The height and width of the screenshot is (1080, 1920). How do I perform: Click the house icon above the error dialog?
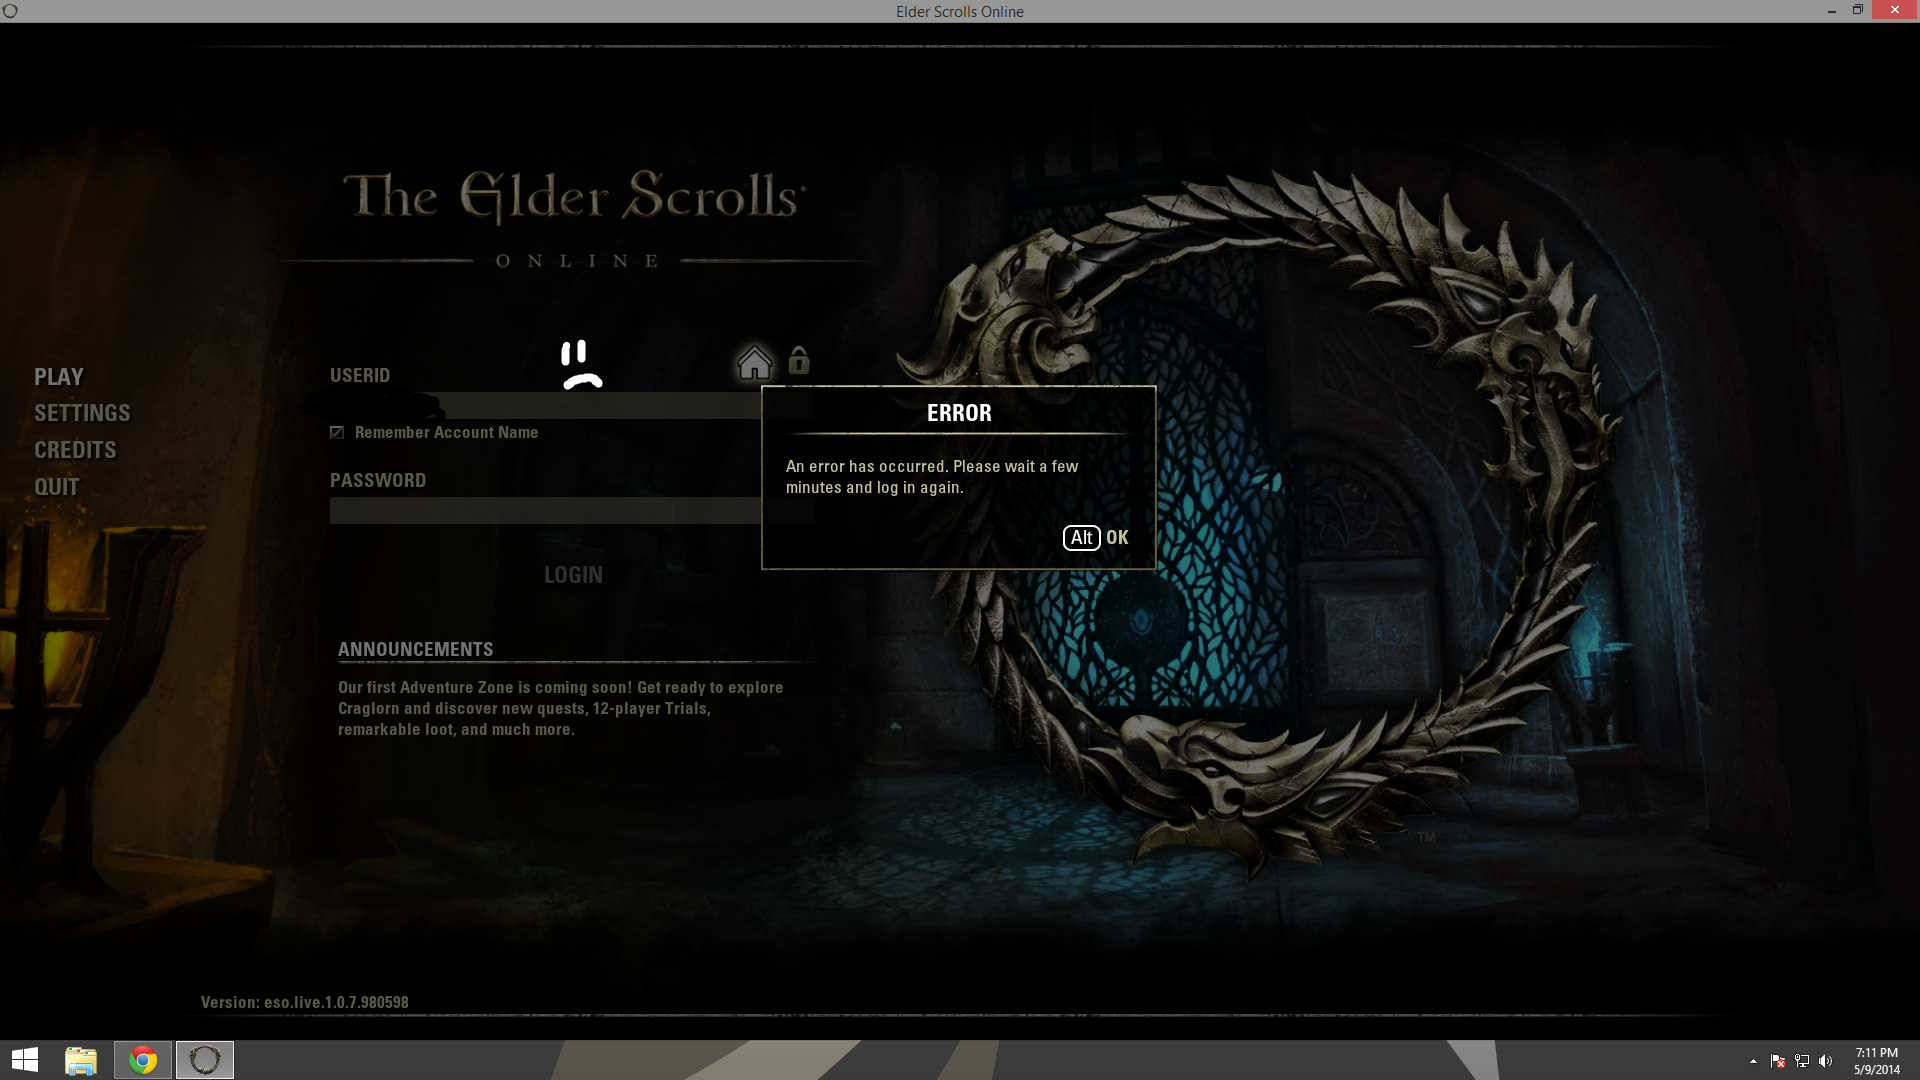[754, 362]
